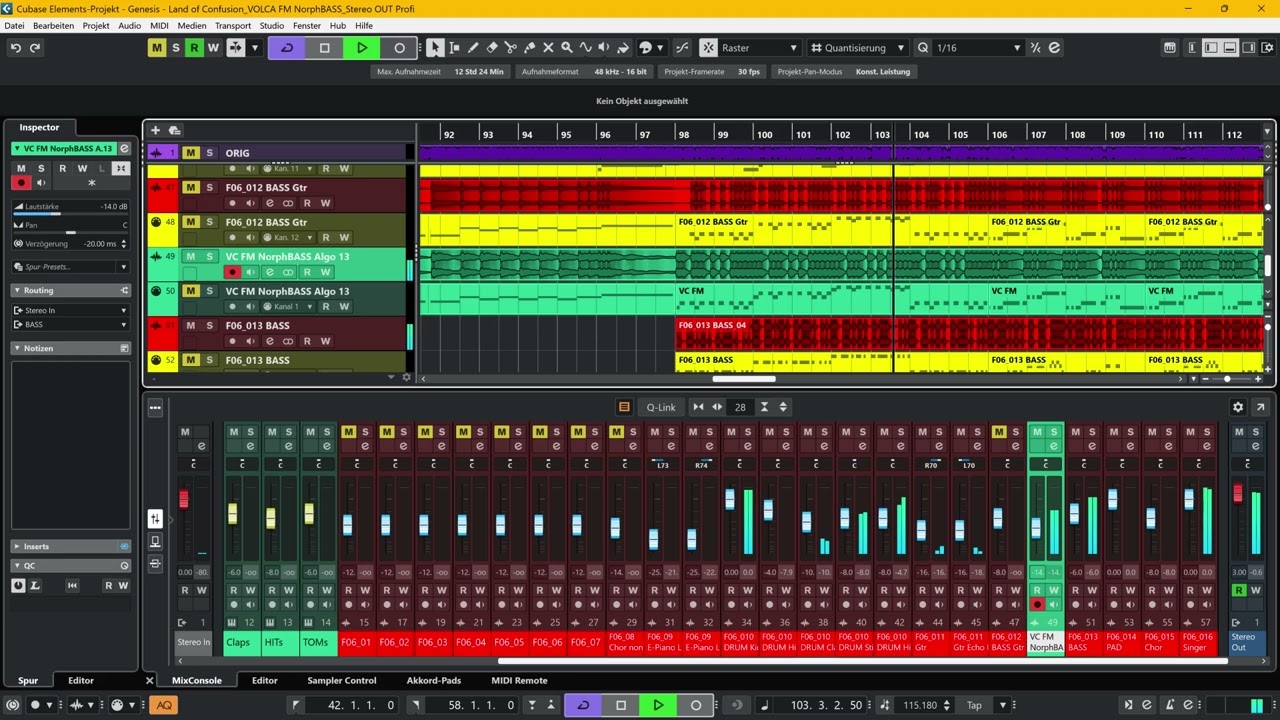Switch to Sampler Control tab
Viewport: 1280px width, 720px height.
342,680
